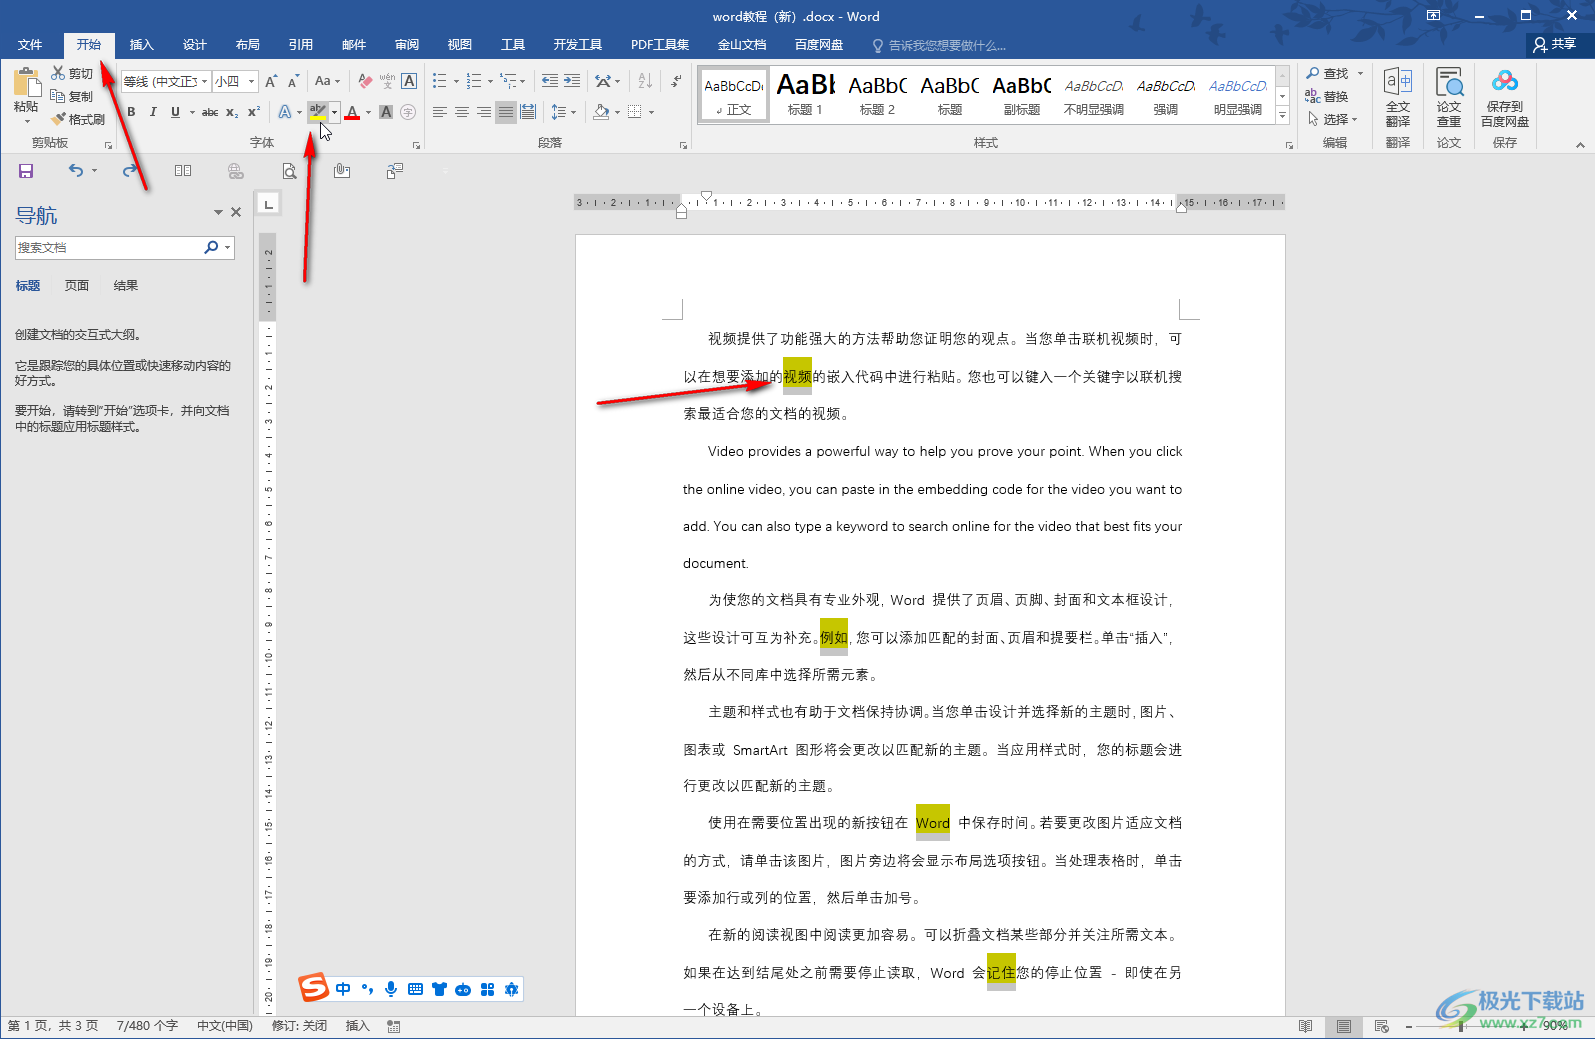Screen dimensions: 1595x1039
Task: Switch to 插入 (Insert) tab
Action: click(x=141, y=45)
